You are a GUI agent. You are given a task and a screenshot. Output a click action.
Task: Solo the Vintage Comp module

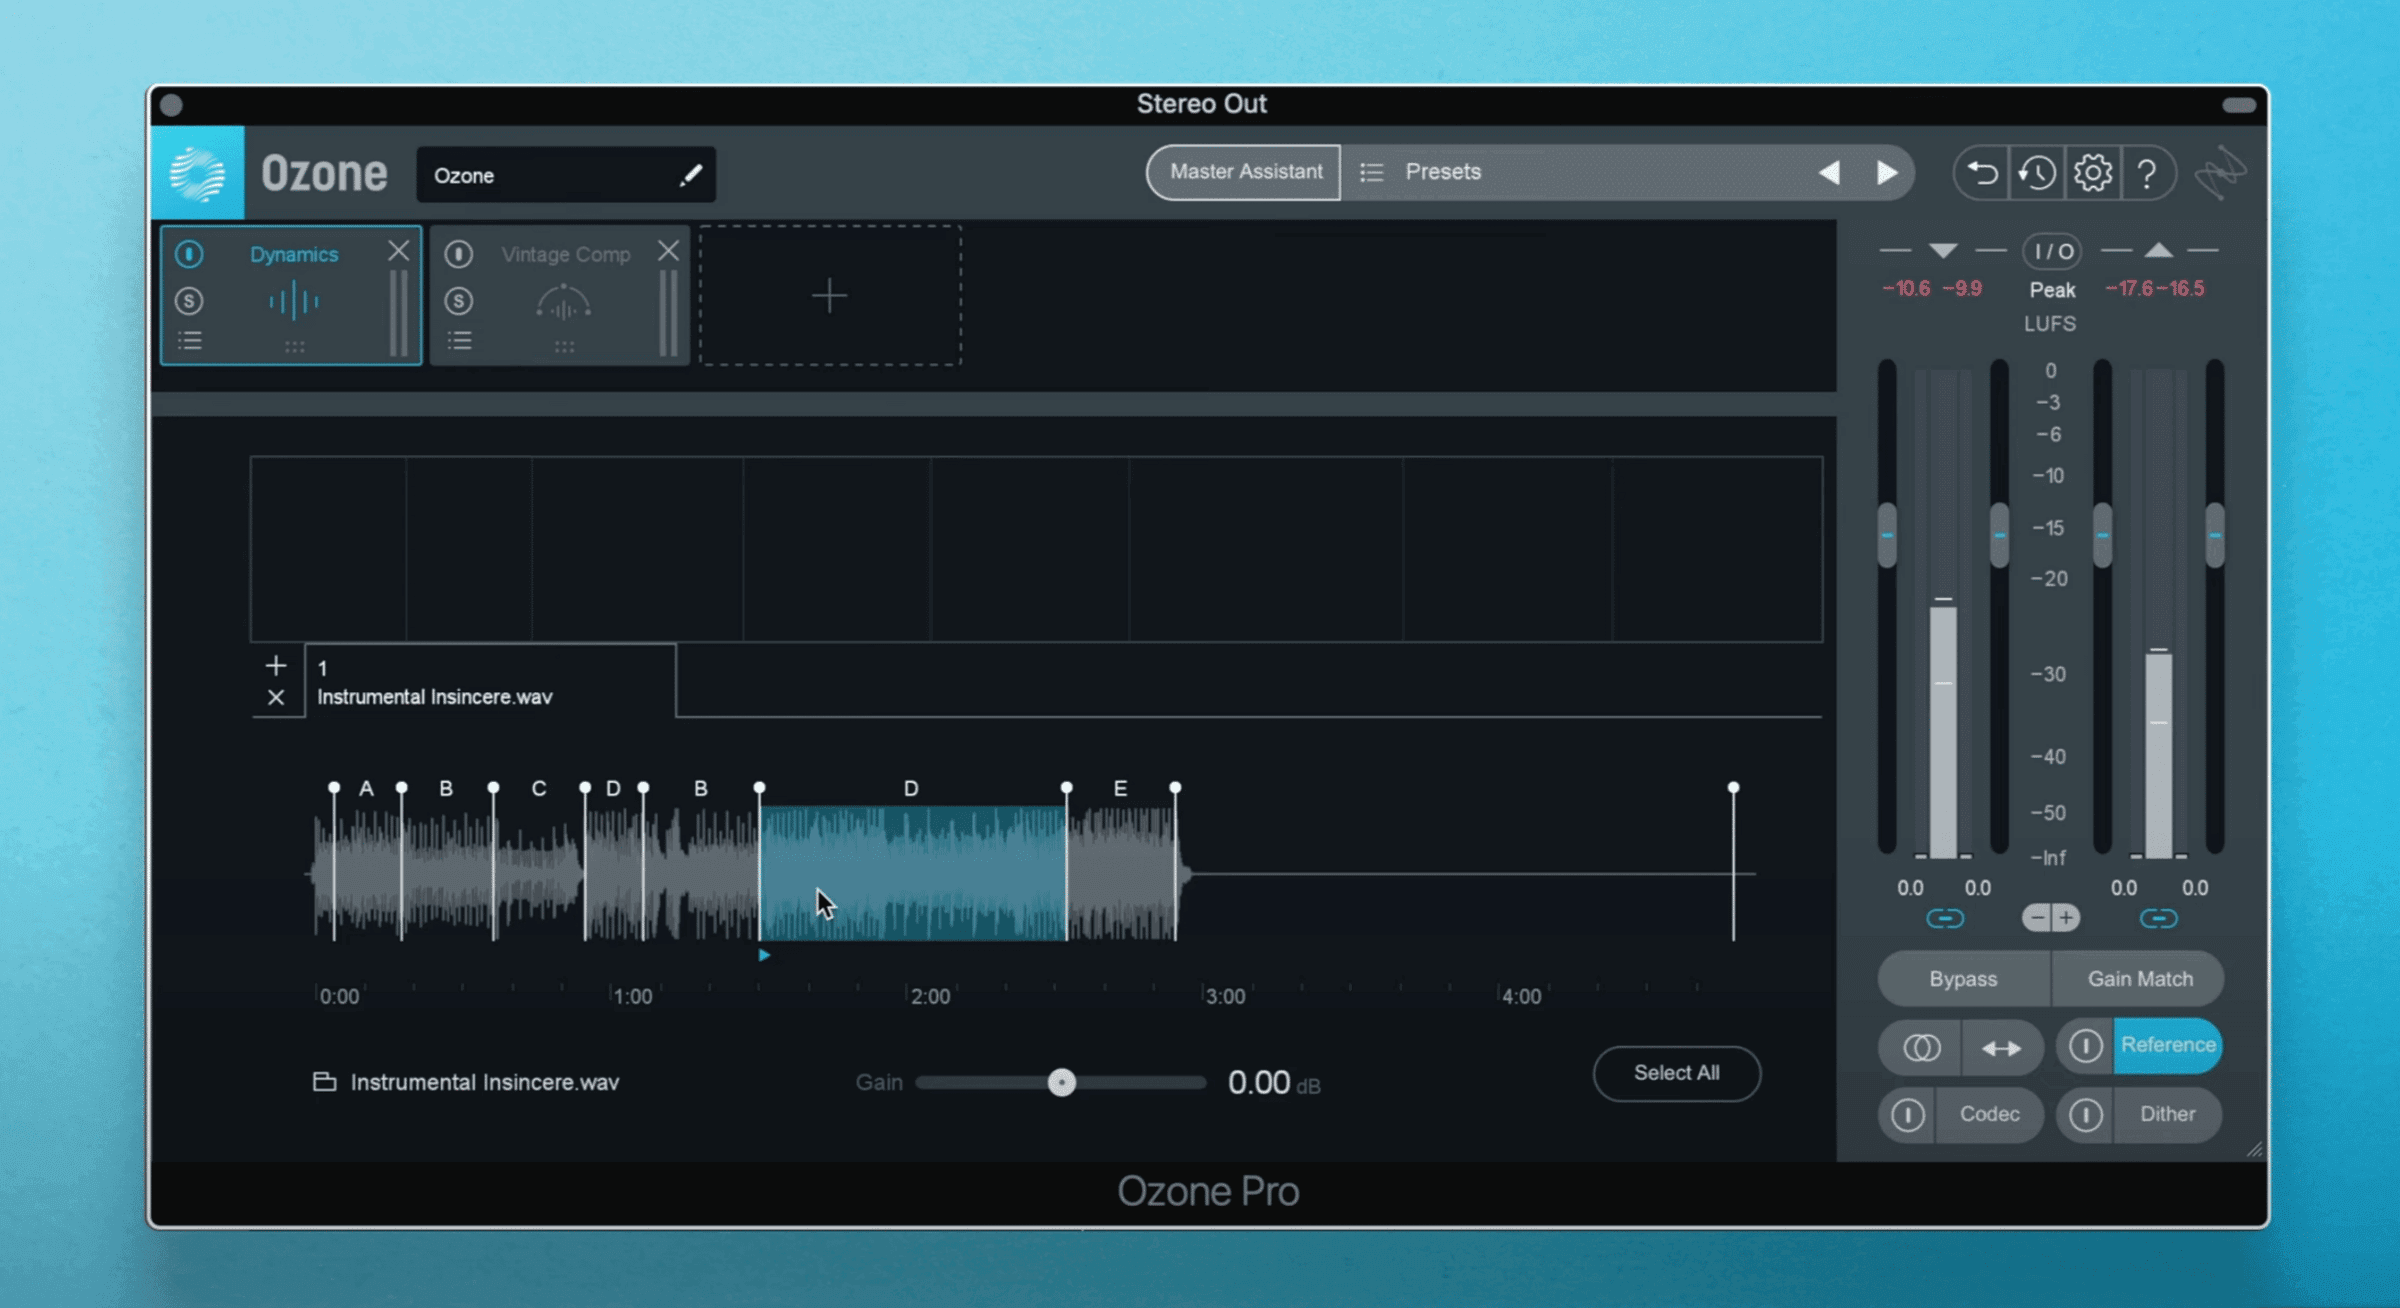tap(459, 301)
